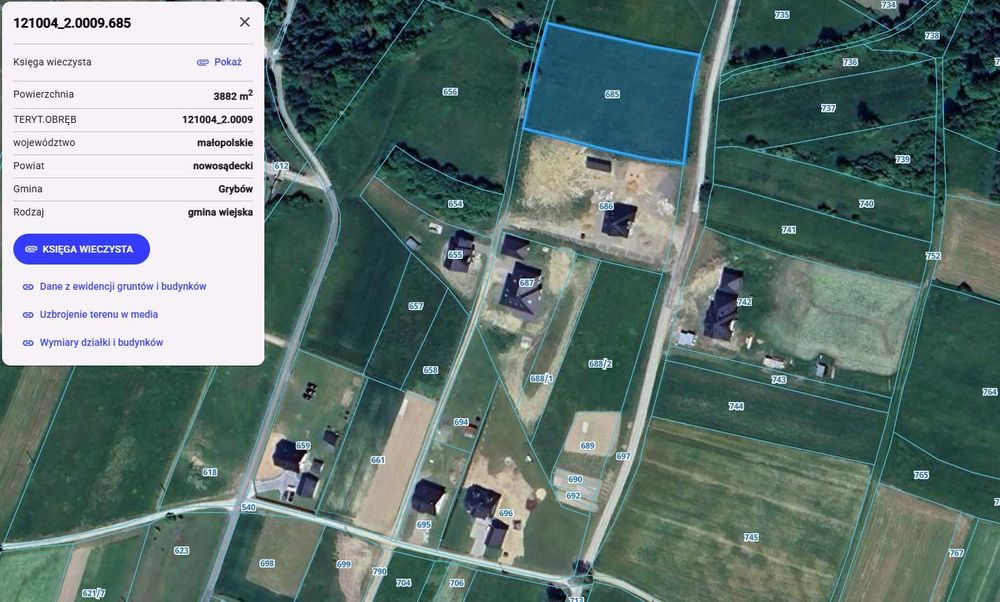Screen dimensions: 1000x602
Task: Select parcel 656 on the map
Action: click(x=450, y=92)
